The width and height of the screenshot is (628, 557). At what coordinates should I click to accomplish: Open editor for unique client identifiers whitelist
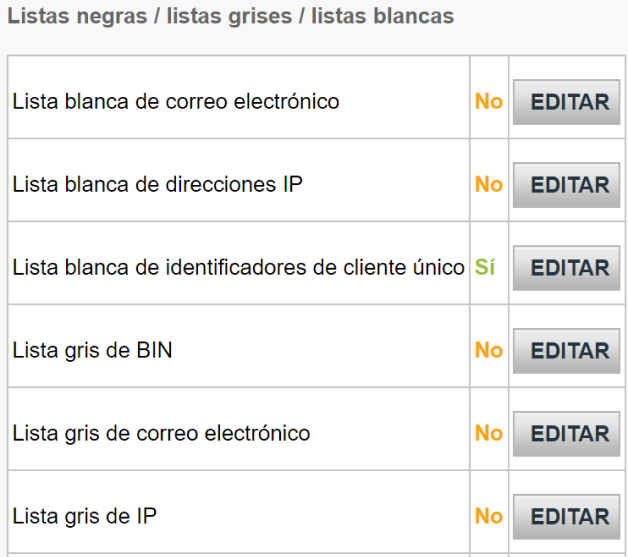tap(566, 268)
